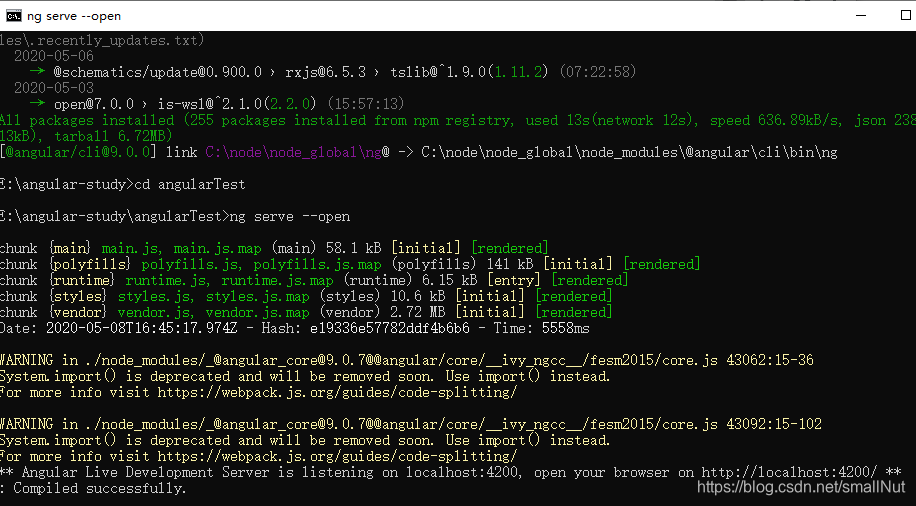
Task: Click the date text '2020-05-06'
Action: coord(54,56)
